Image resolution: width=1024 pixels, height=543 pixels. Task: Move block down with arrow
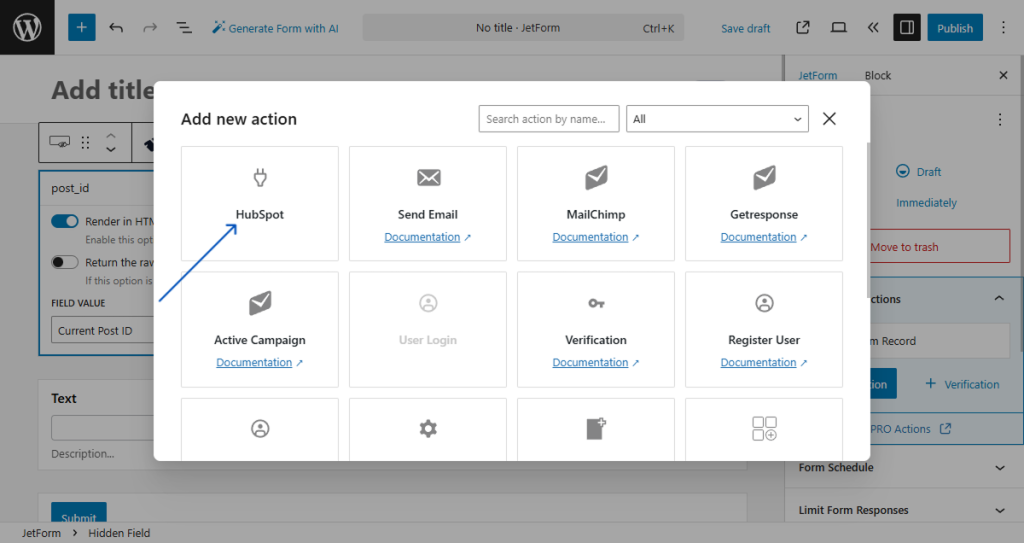111,150
